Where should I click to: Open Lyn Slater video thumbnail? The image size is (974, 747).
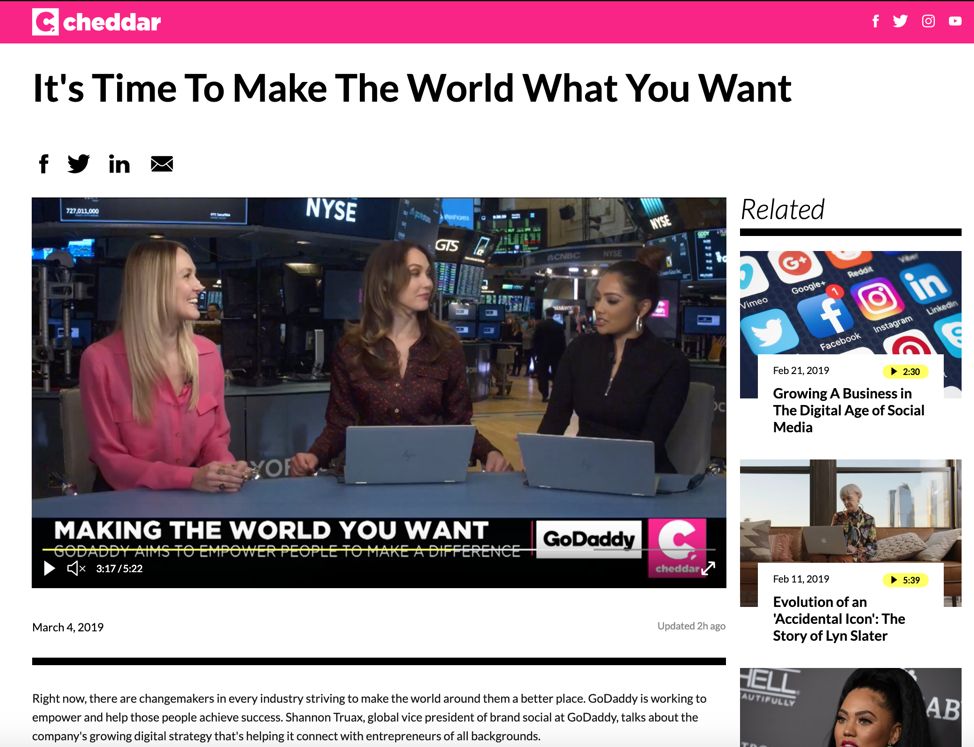(x=850, y=512)
